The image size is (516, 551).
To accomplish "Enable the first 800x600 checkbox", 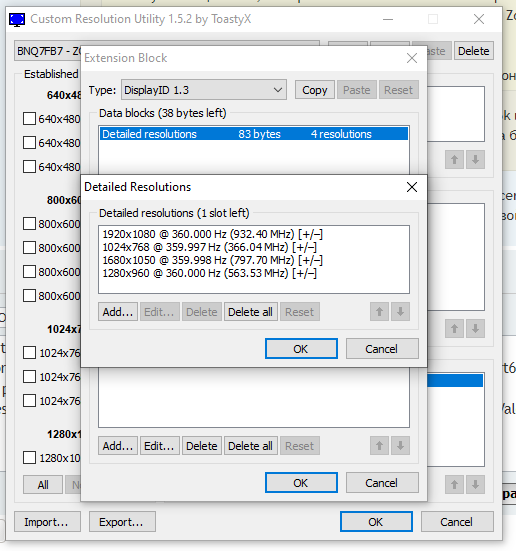I will pos(29,223).
